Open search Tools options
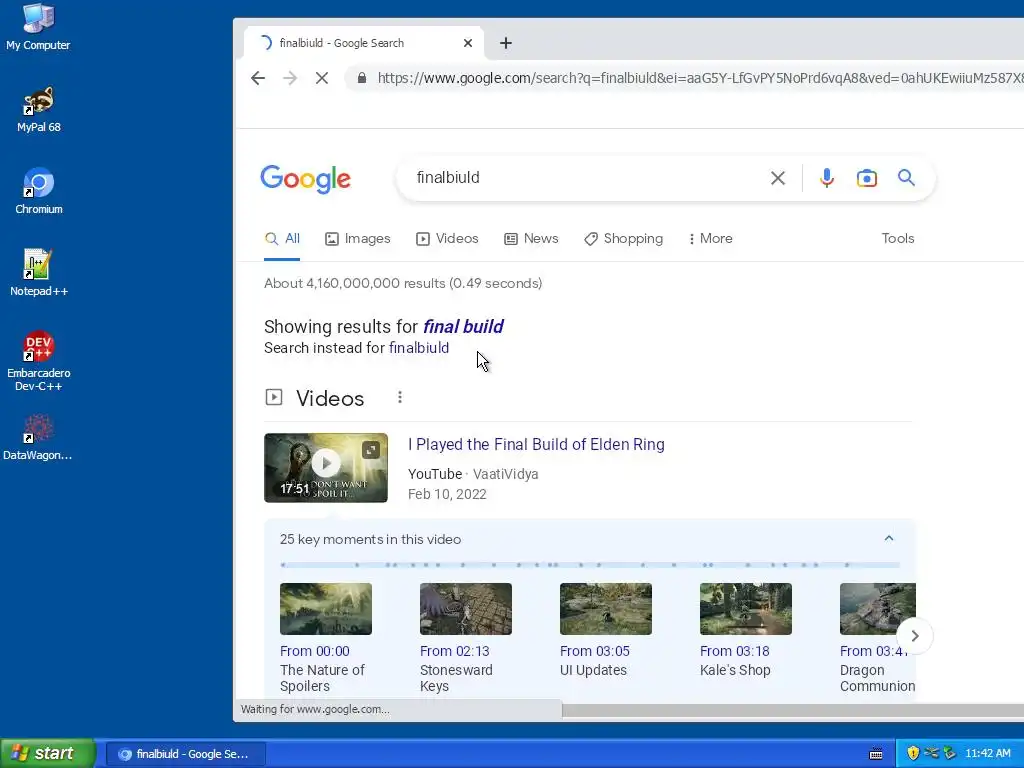Viewport: 1024px width, 768px height. point(897,238)
